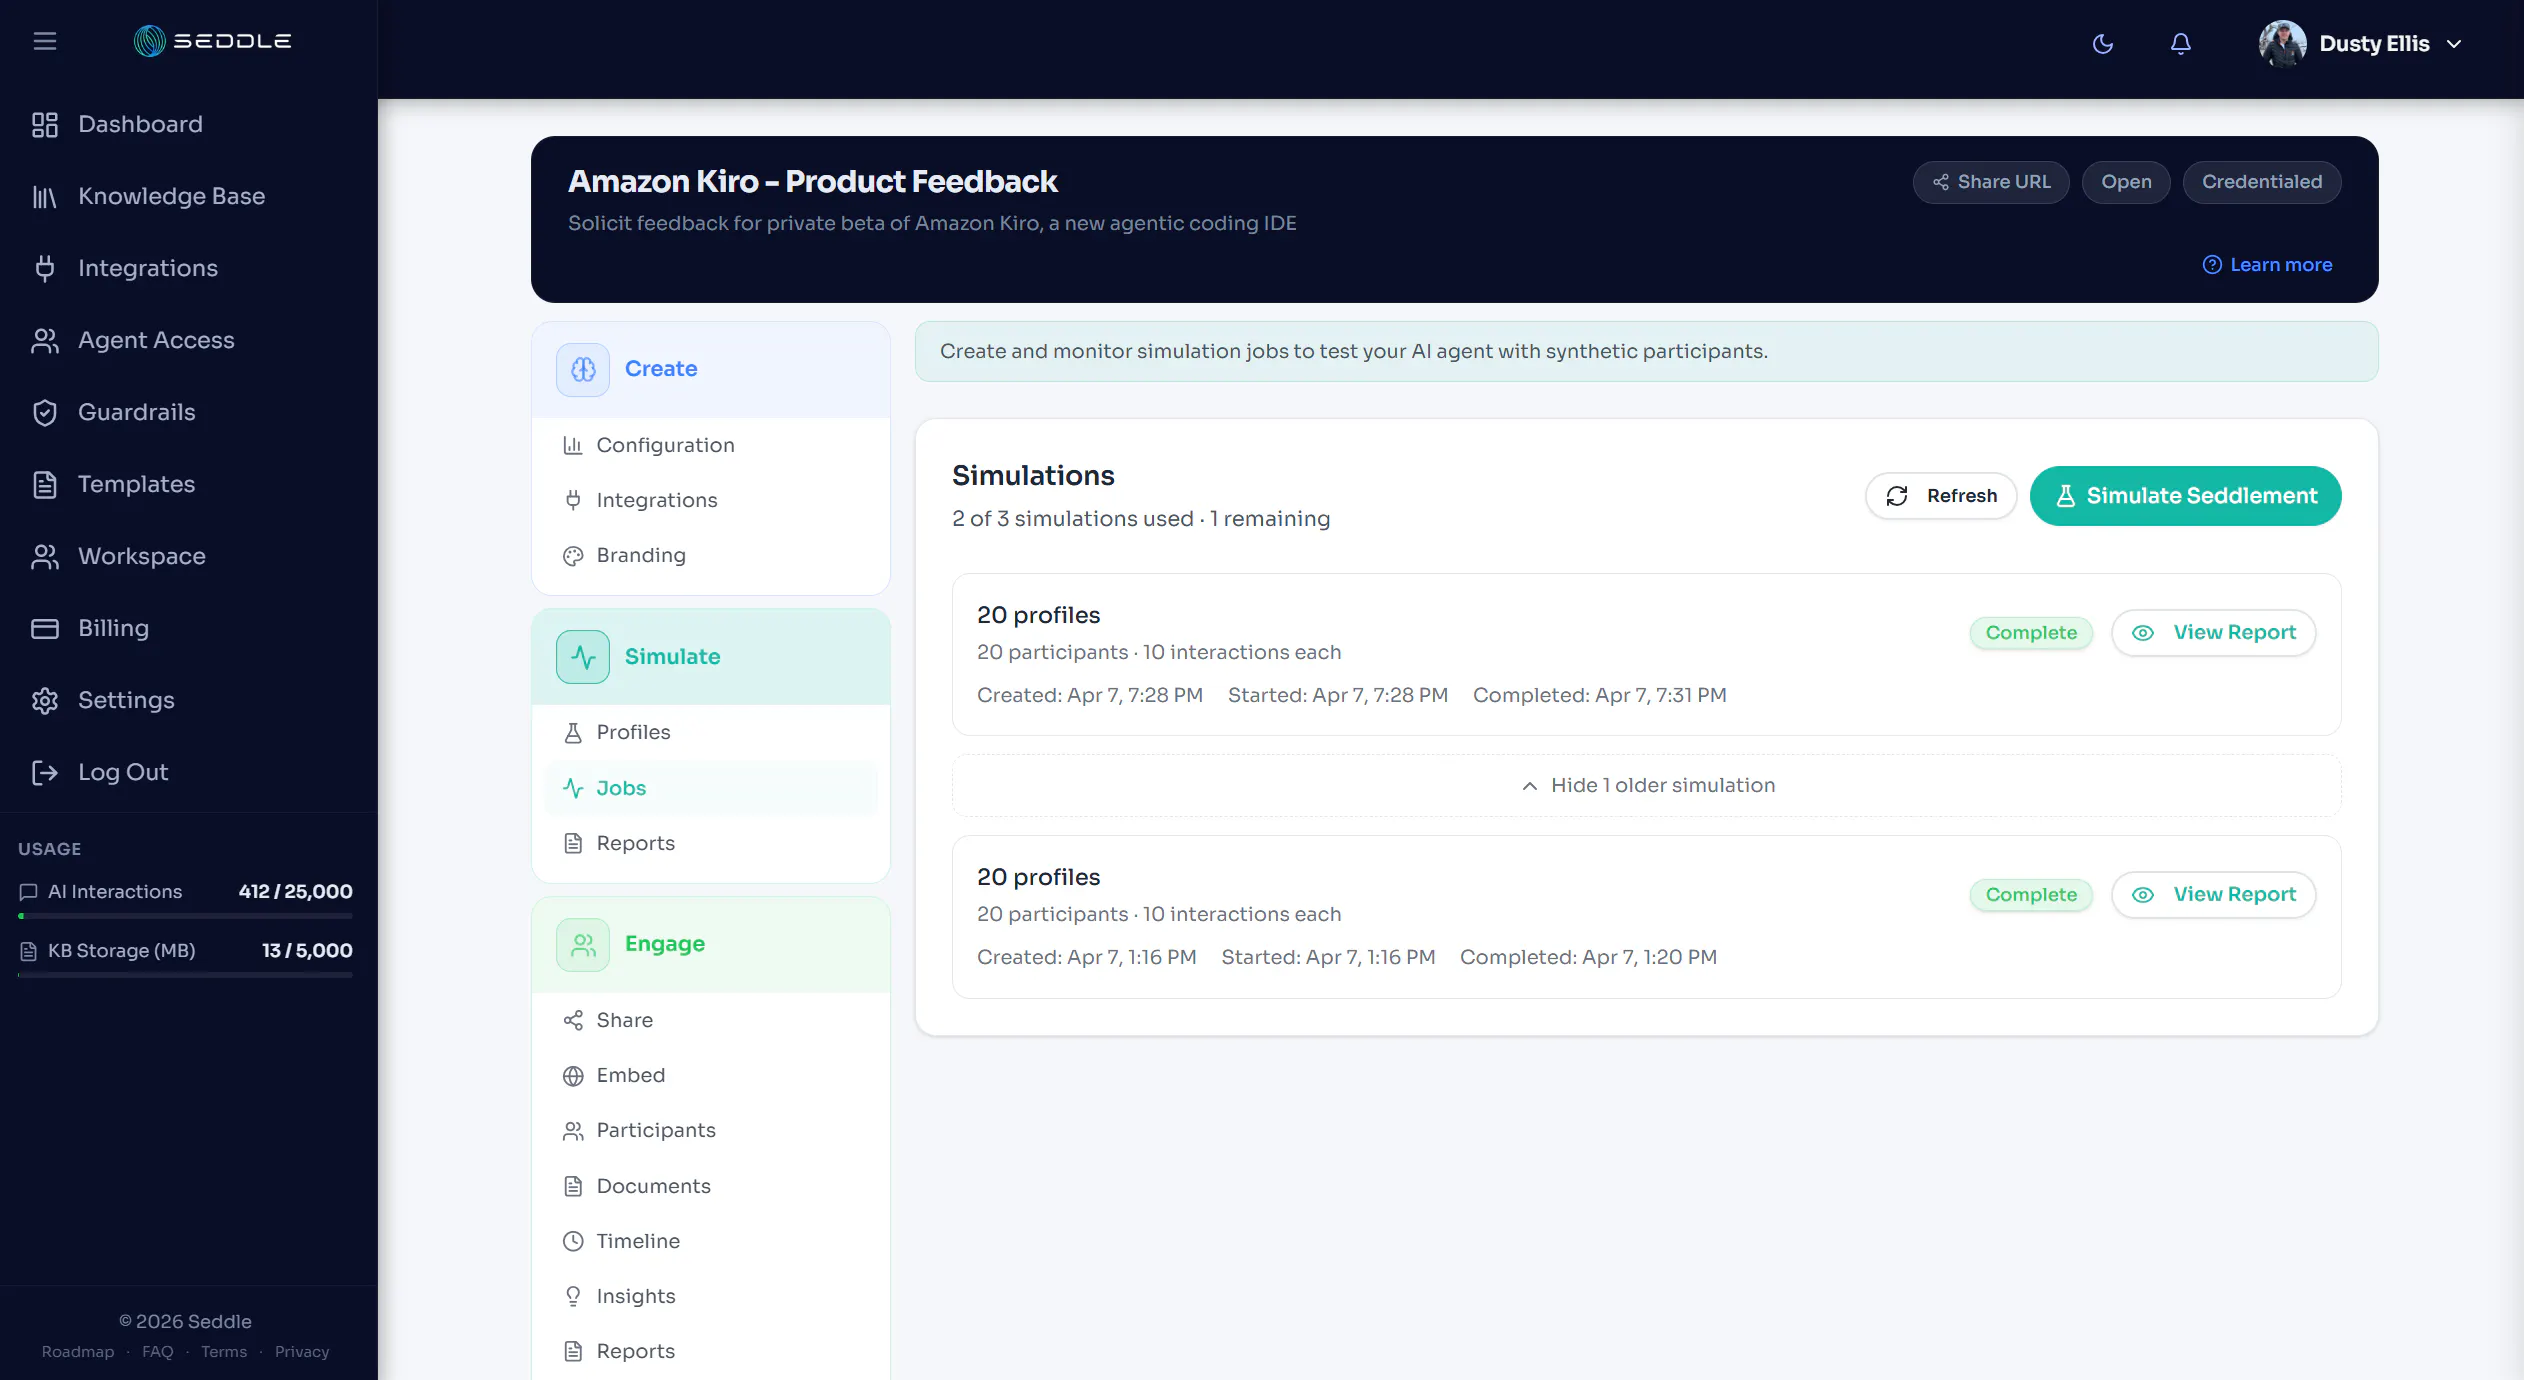The height and width of the screenshot is (1380, 2524).
Task: Open Branding under Create
Action: click(711, 555)
